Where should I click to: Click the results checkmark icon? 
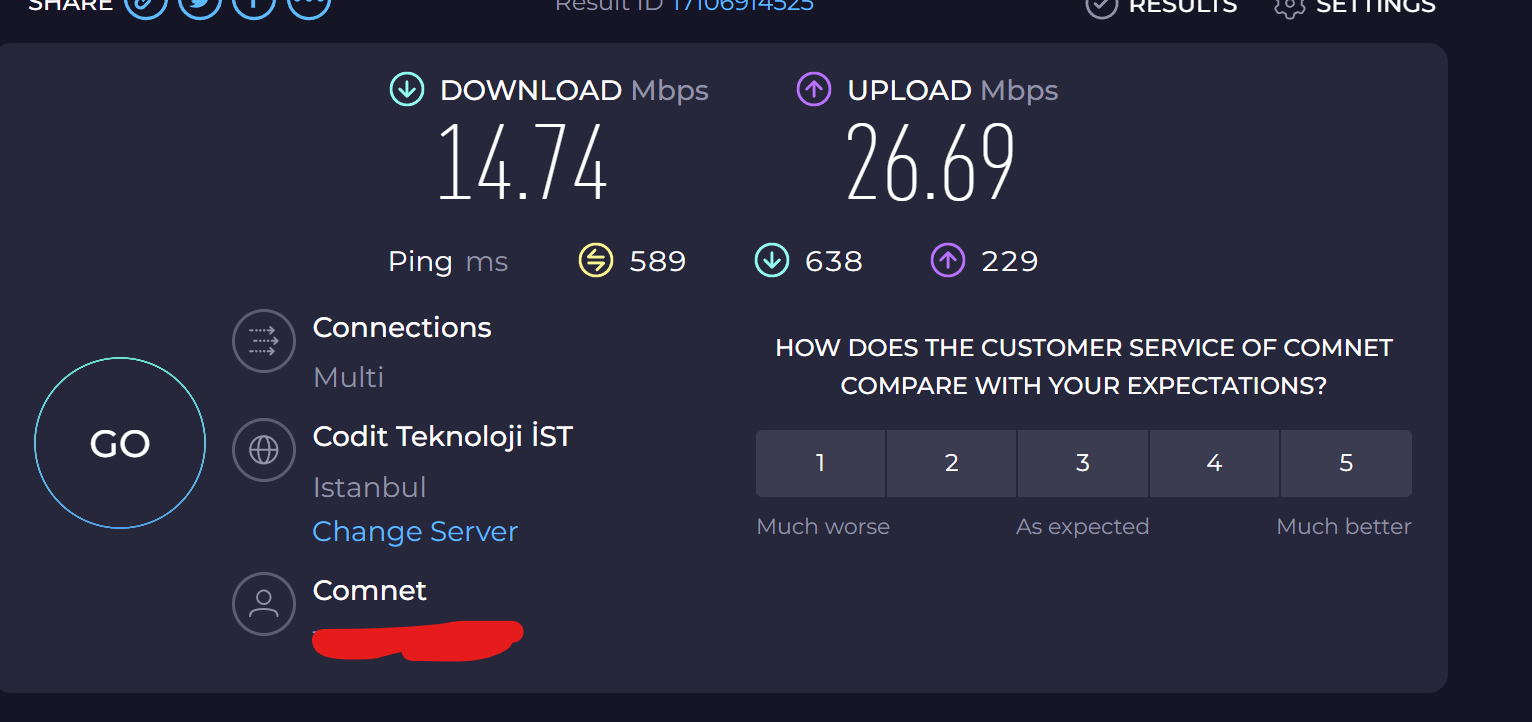pyautogui.click(x=1101, y=6)
